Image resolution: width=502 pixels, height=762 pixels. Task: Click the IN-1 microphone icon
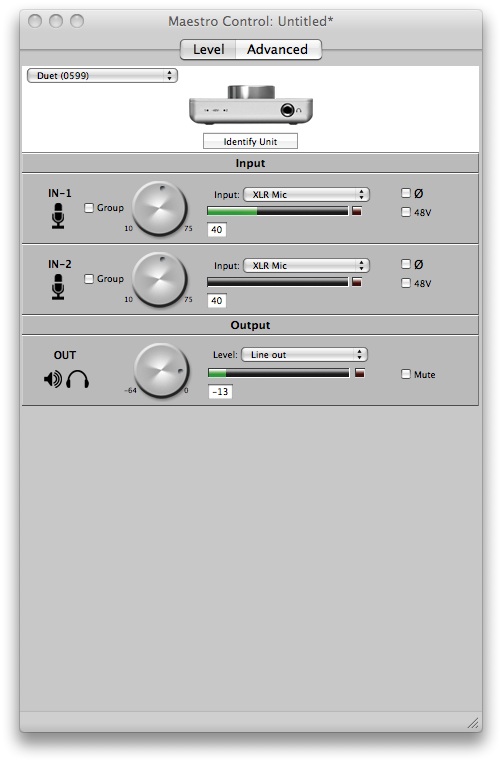click(58, 216)
